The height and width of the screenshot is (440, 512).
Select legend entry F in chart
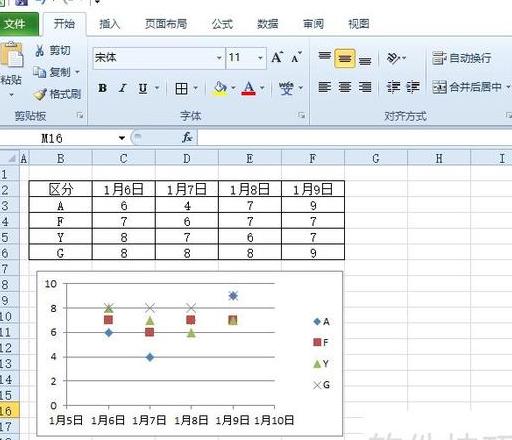click(321, 342)
